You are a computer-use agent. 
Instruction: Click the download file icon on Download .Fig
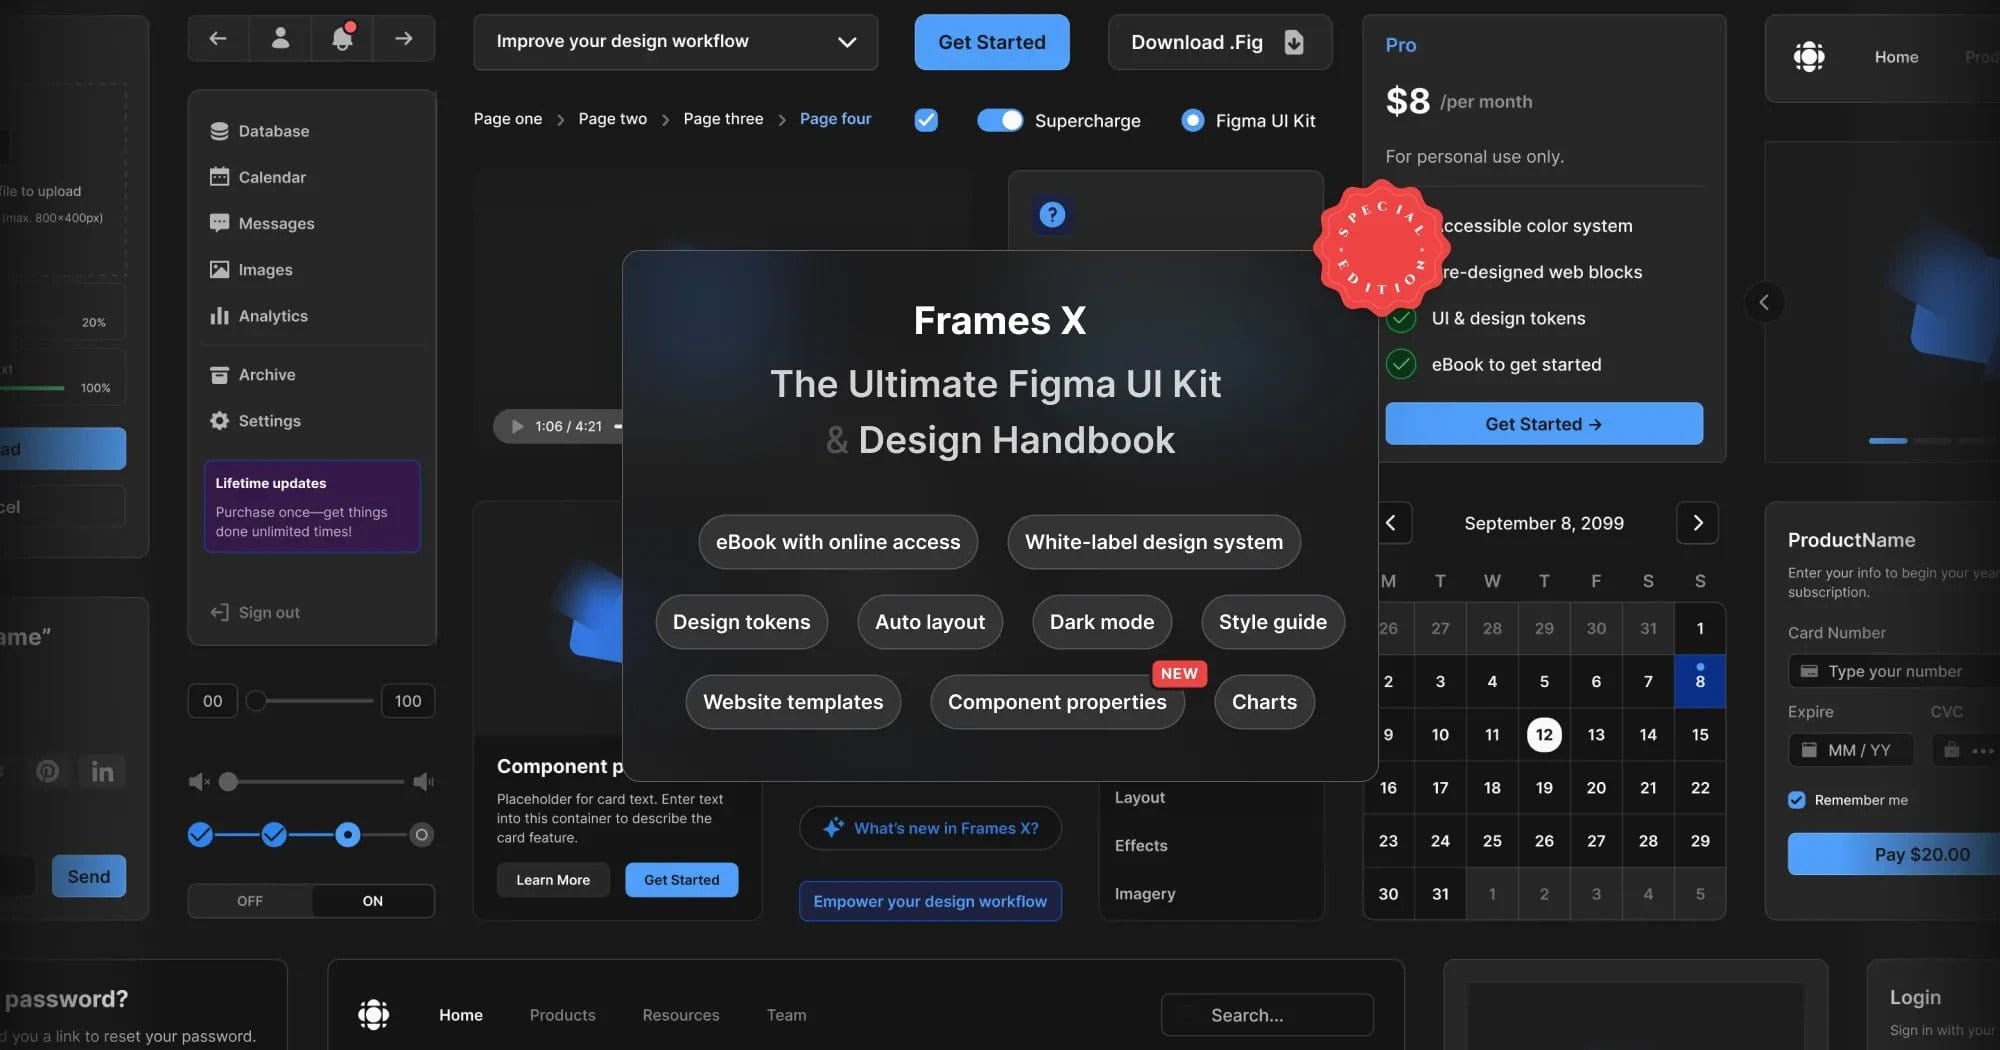[x=1294, y=42]
